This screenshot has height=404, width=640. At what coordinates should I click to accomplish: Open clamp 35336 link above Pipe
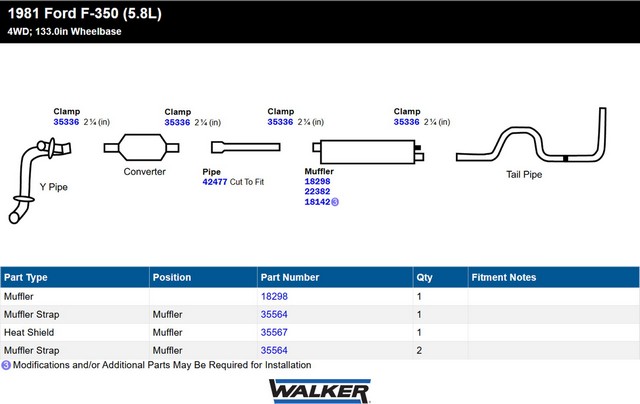(280, 122)
